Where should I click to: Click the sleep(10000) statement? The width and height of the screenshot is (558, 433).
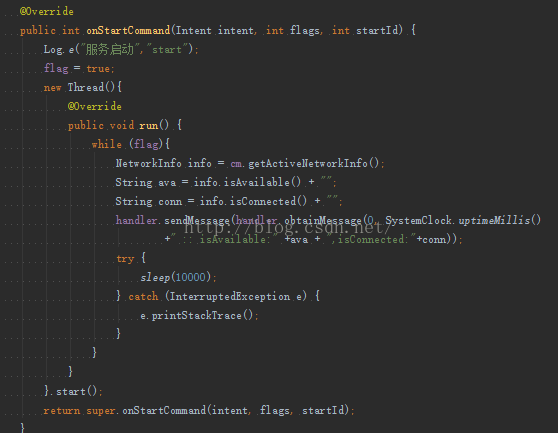click(178, 278)
